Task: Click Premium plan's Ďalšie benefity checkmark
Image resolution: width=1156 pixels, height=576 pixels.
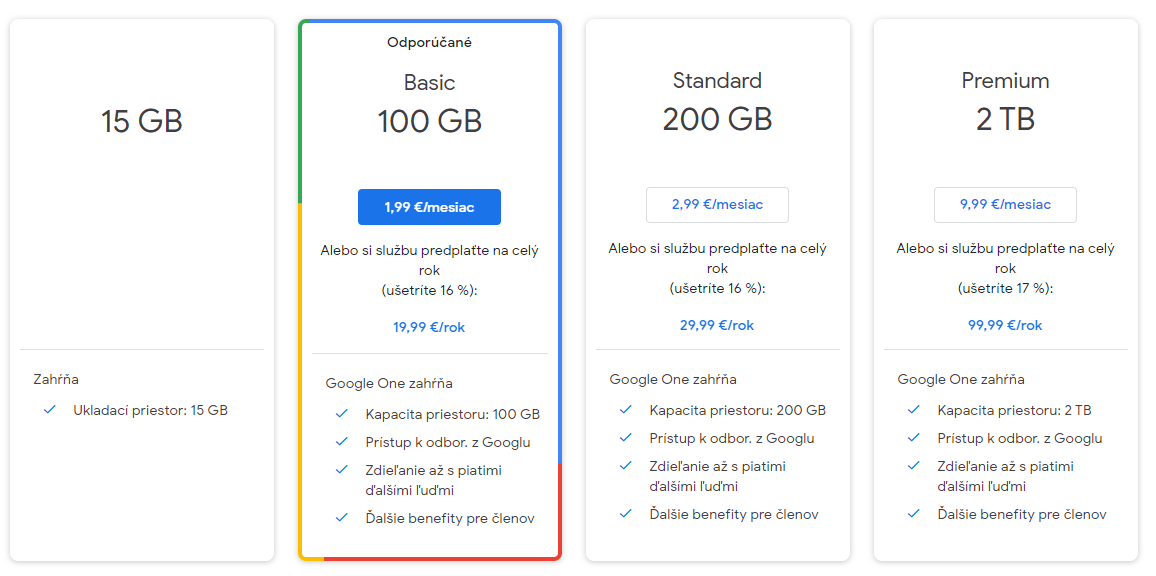Action: pyautogui.click(x=914, y=514)
